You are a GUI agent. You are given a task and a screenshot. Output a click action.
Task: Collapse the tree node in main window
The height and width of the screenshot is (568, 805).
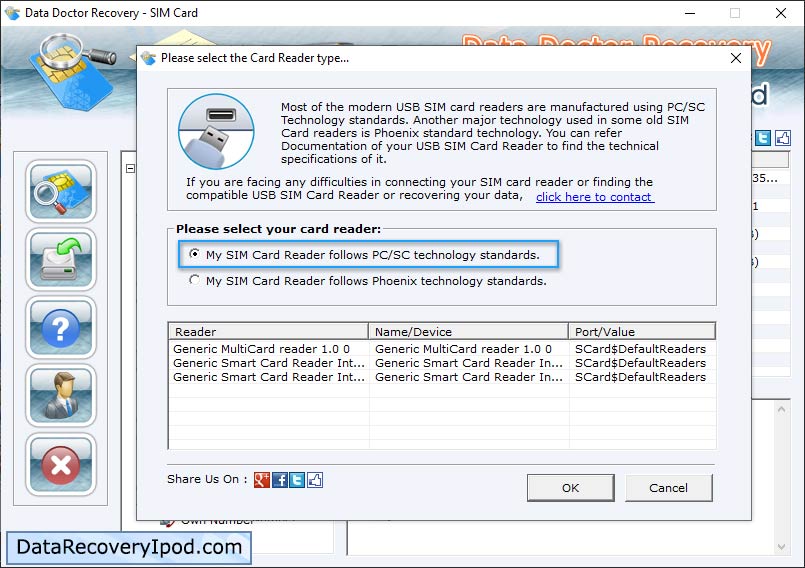(130, 168)
